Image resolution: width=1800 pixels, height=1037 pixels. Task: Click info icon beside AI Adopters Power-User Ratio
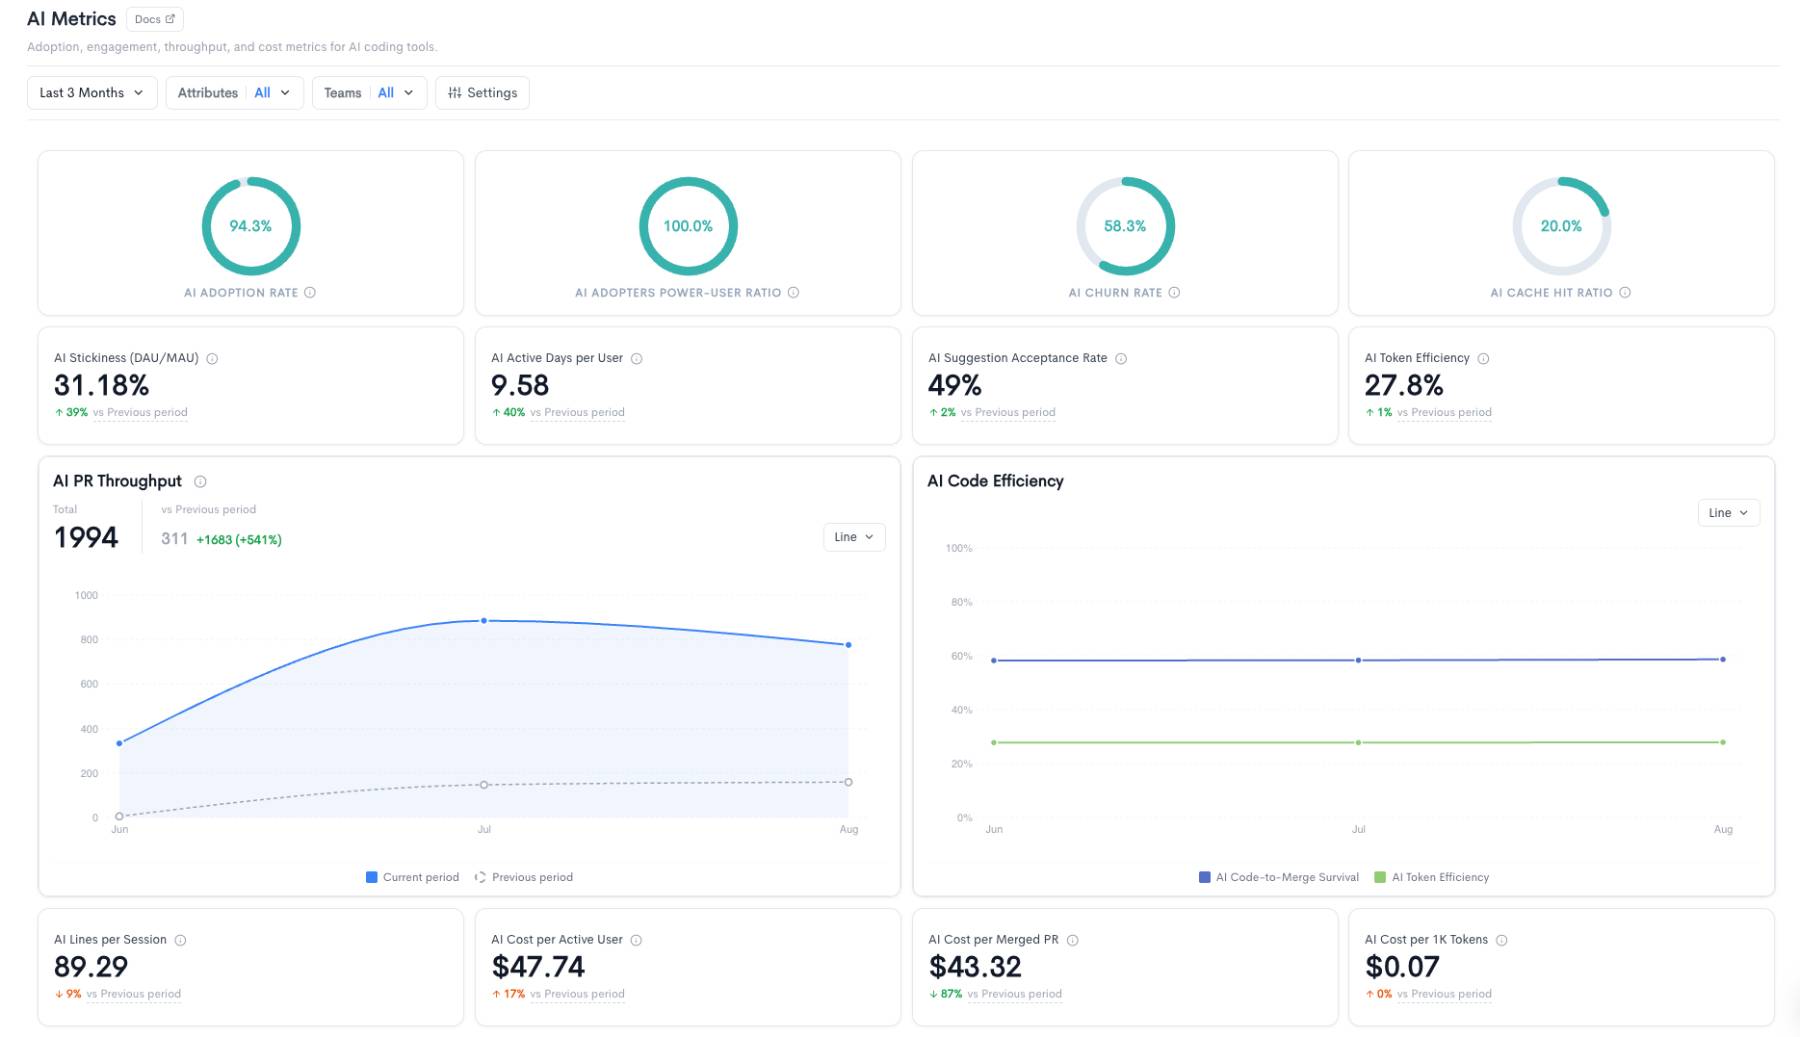(x=793, y=293)
